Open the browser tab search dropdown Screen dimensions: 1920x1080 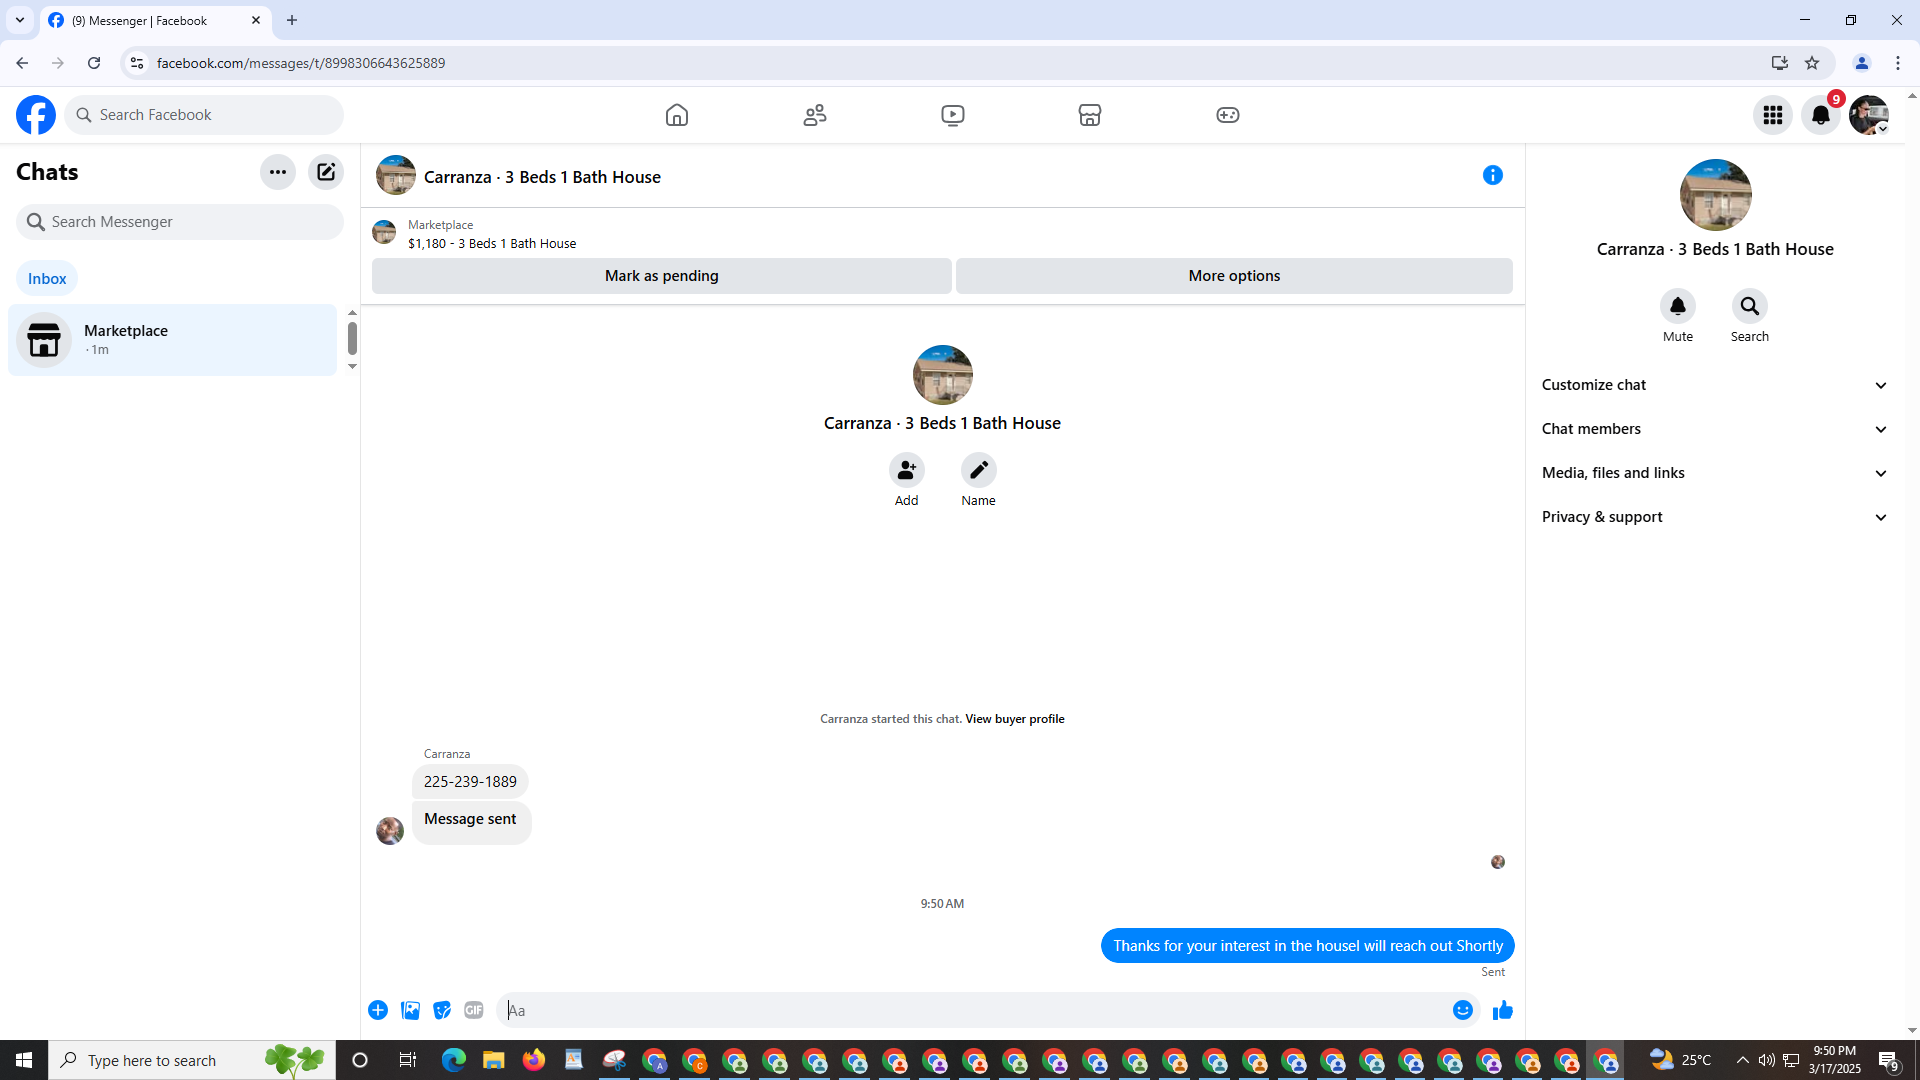pyautogui.click(x=20, y=20)
